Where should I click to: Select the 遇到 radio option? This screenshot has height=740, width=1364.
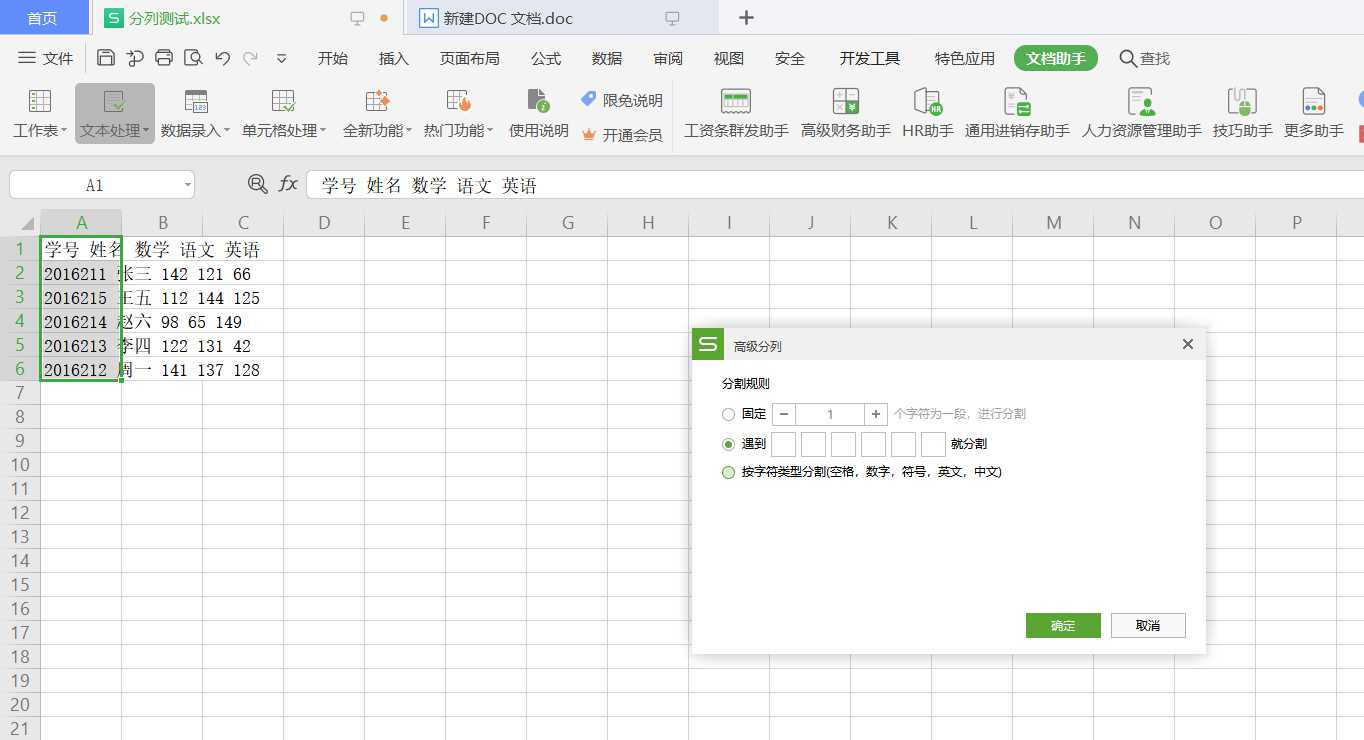[728, 444]
